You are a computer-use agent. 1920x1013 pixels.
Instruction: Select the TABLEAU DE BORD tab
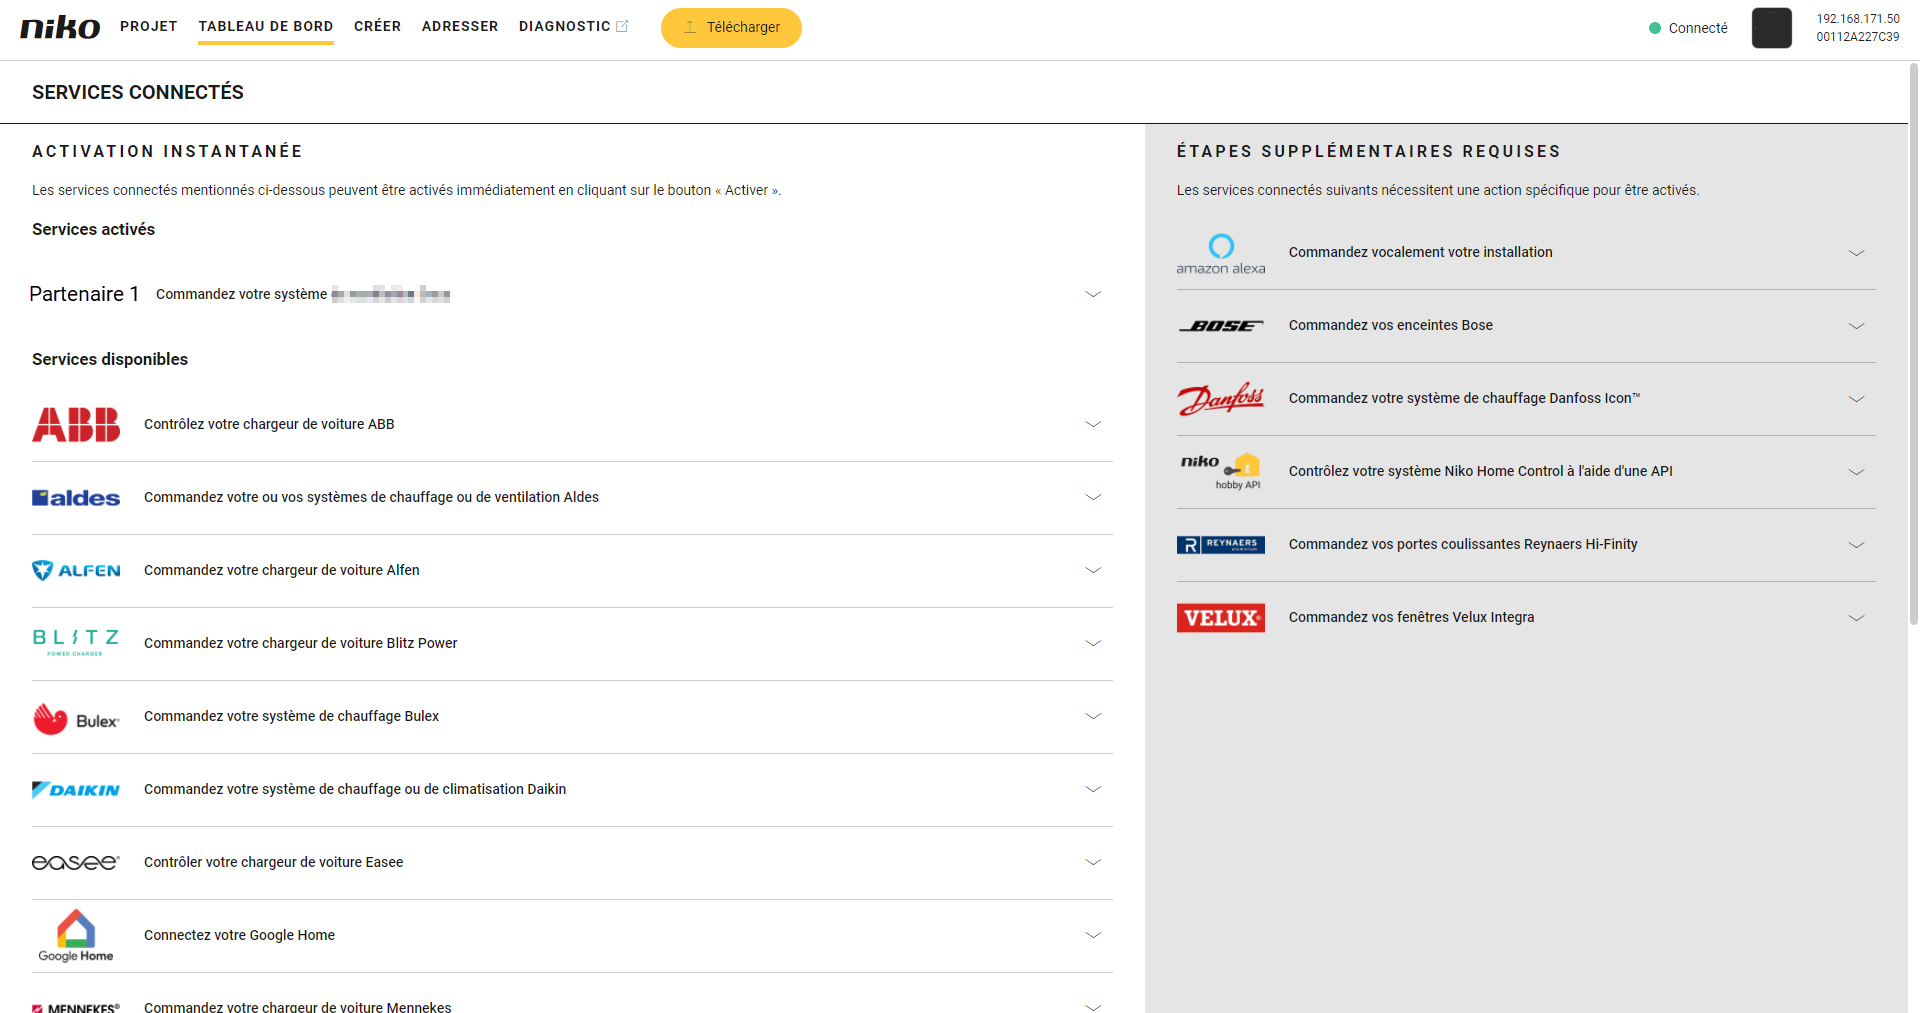pyautogui.click(x=266, y=26)
